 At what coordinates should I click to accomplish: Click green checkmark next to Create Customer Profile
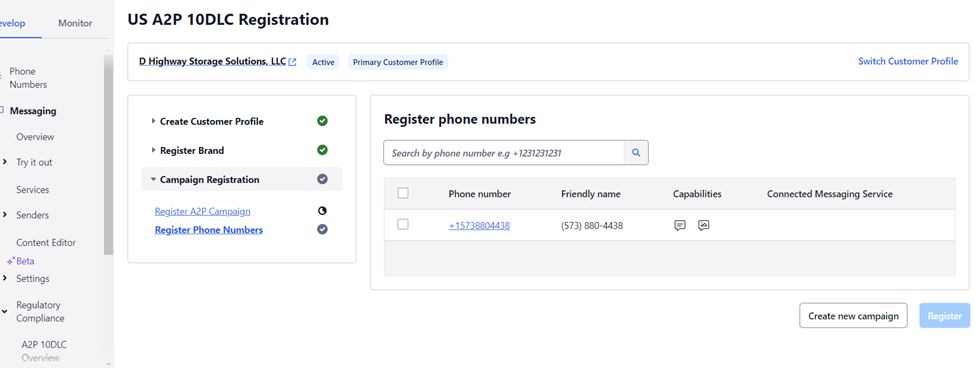pyautogui.click(x=322, y=121)
